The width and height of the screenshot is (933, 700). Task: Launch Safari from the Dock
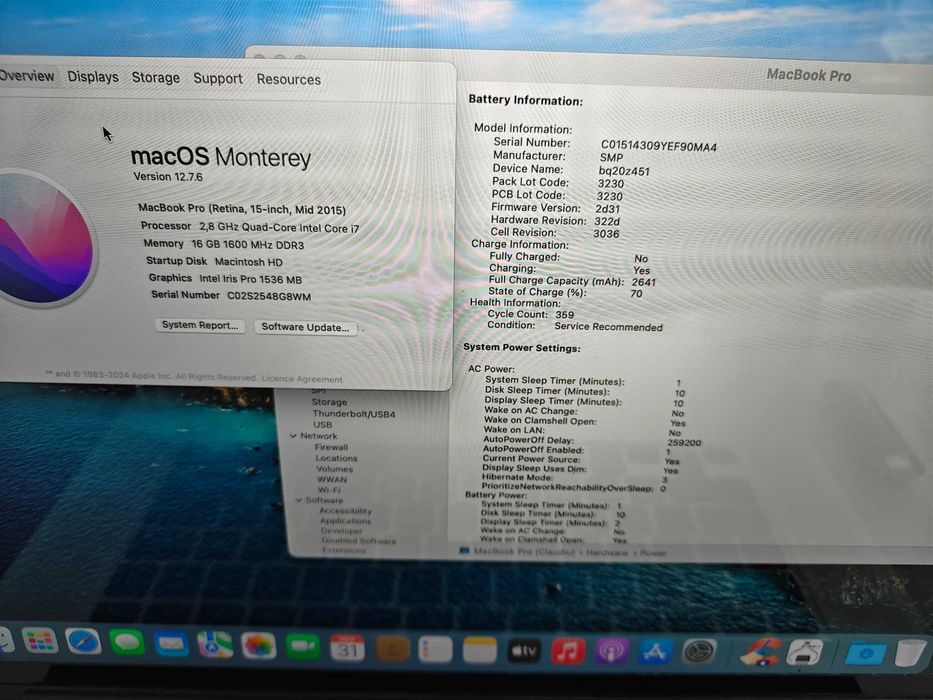tap(83, 642)
